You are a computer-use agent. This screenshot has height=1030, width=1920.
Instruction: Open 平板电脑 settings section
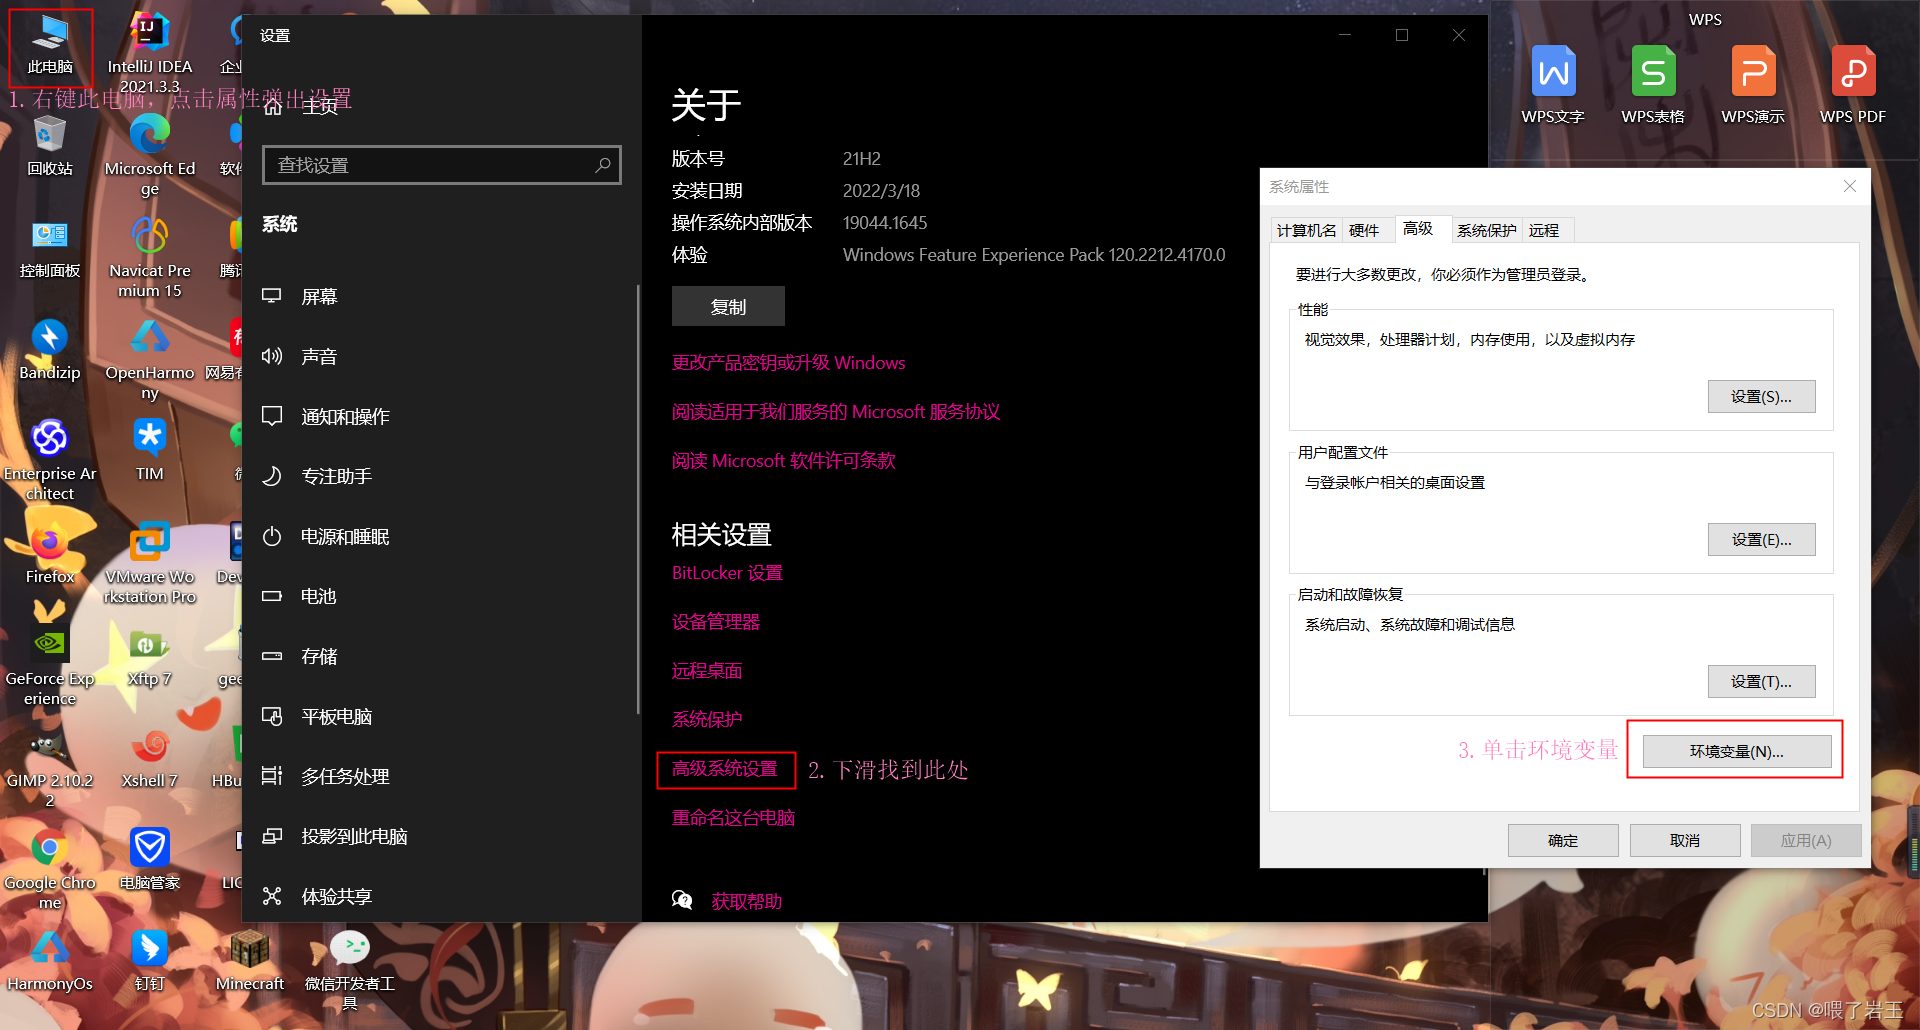click(x=441, y=716)
